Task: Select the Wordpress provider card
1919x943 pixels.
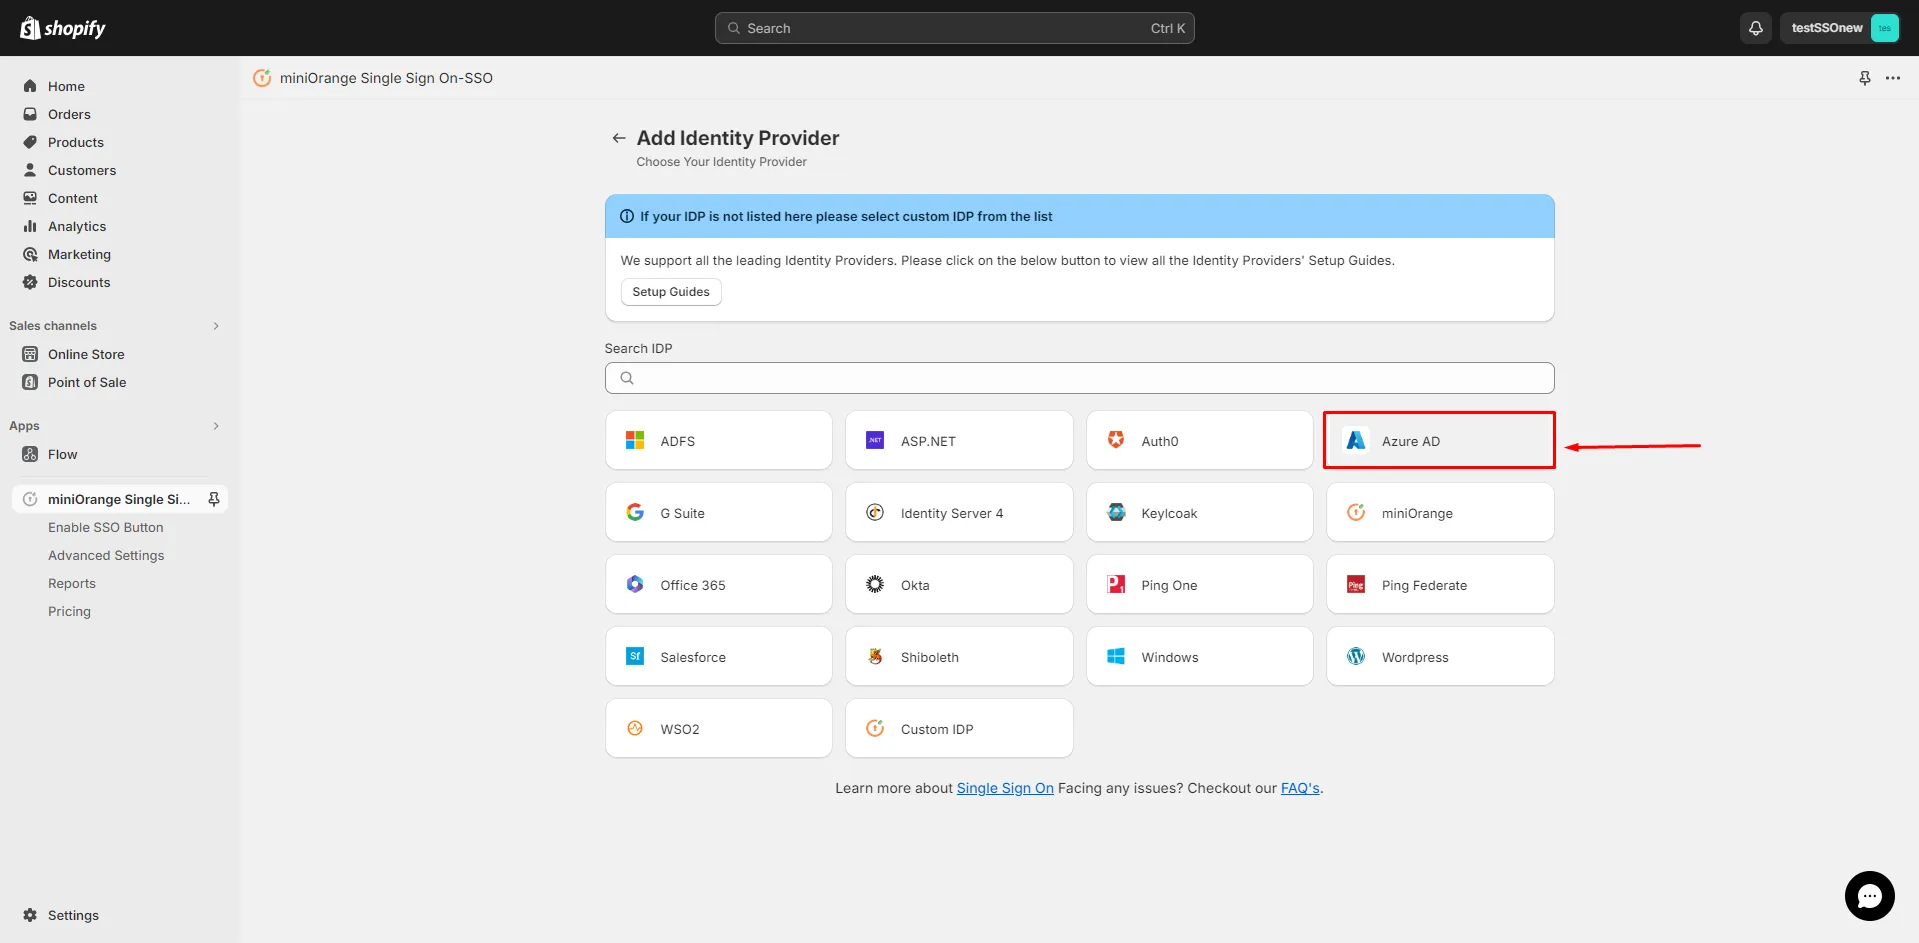Action: [1440, 657]
